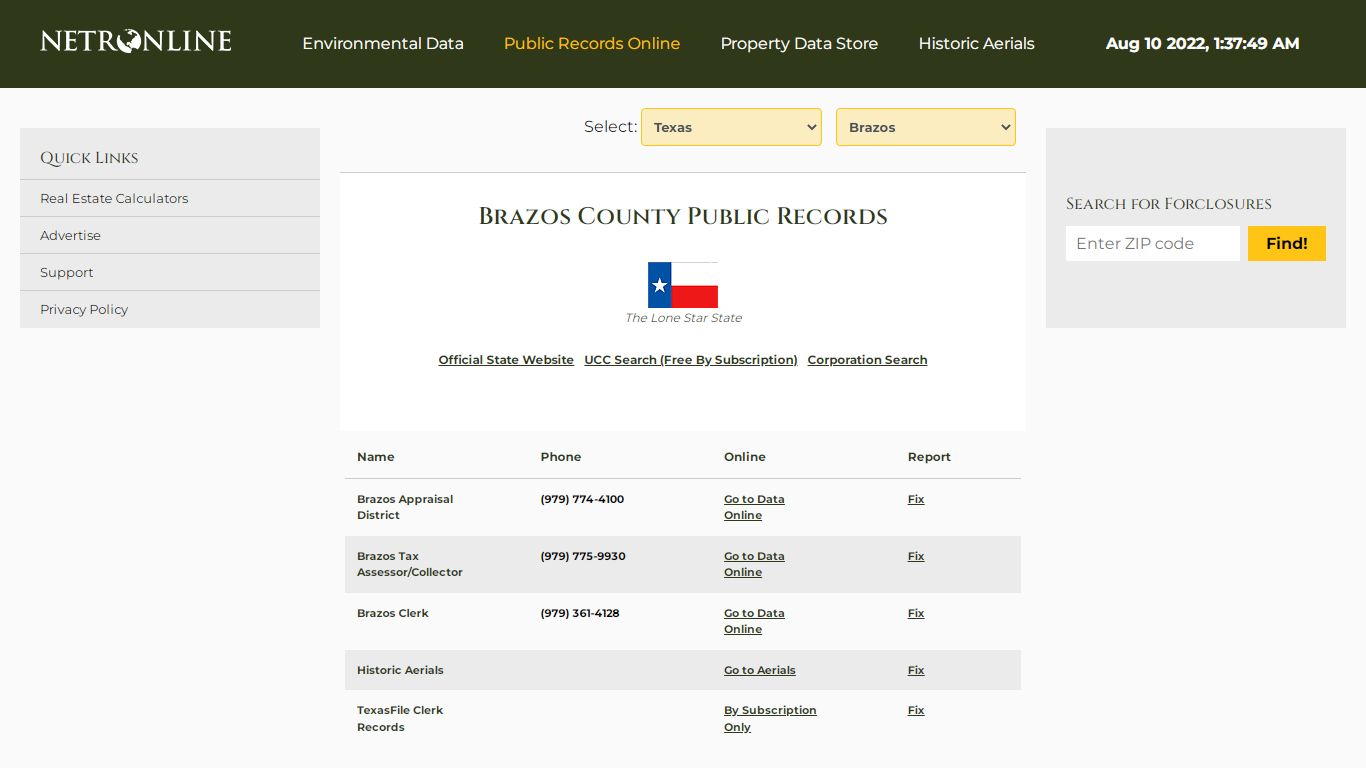The height and width of the screenshot is (768, 1366).
Task: Click the NETRONLINE logo
Action: click(136, 41)
